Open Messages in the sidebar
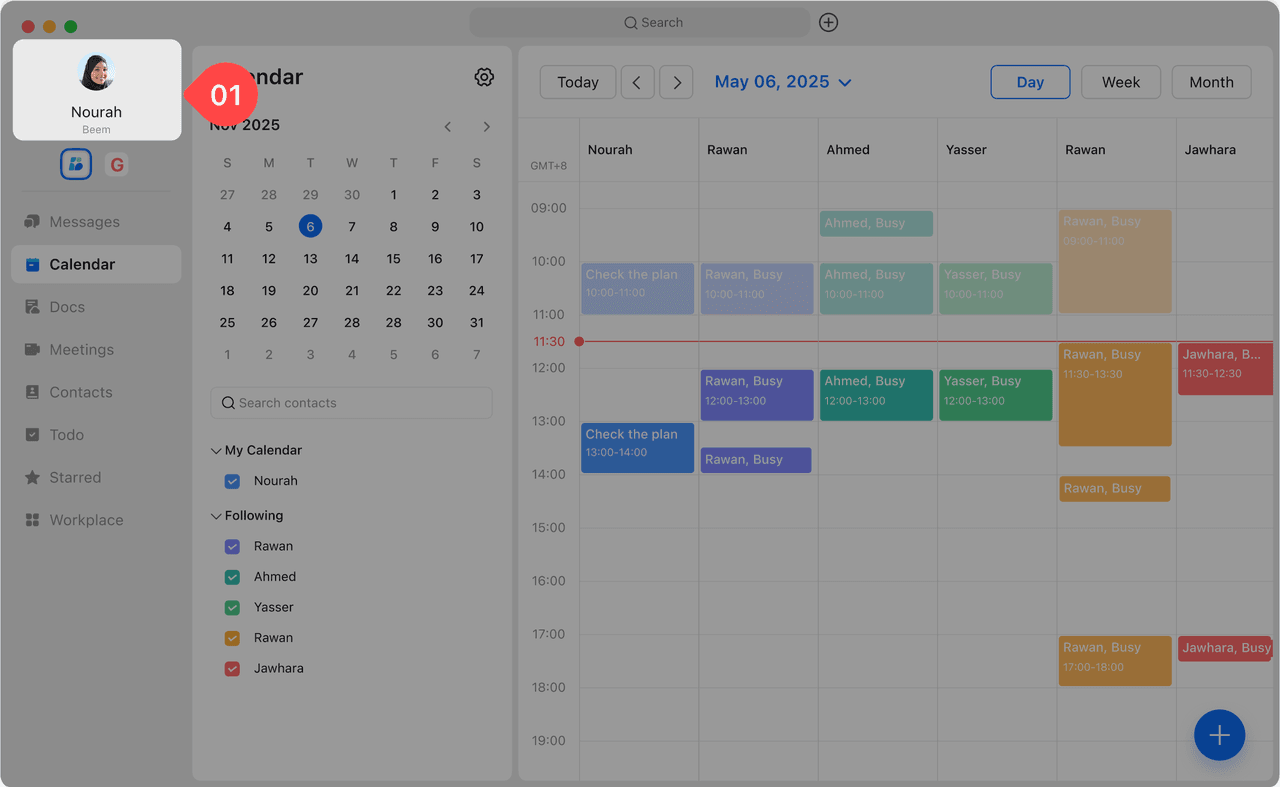This screenshot has height=787, width=1280. tap(84, 222)
